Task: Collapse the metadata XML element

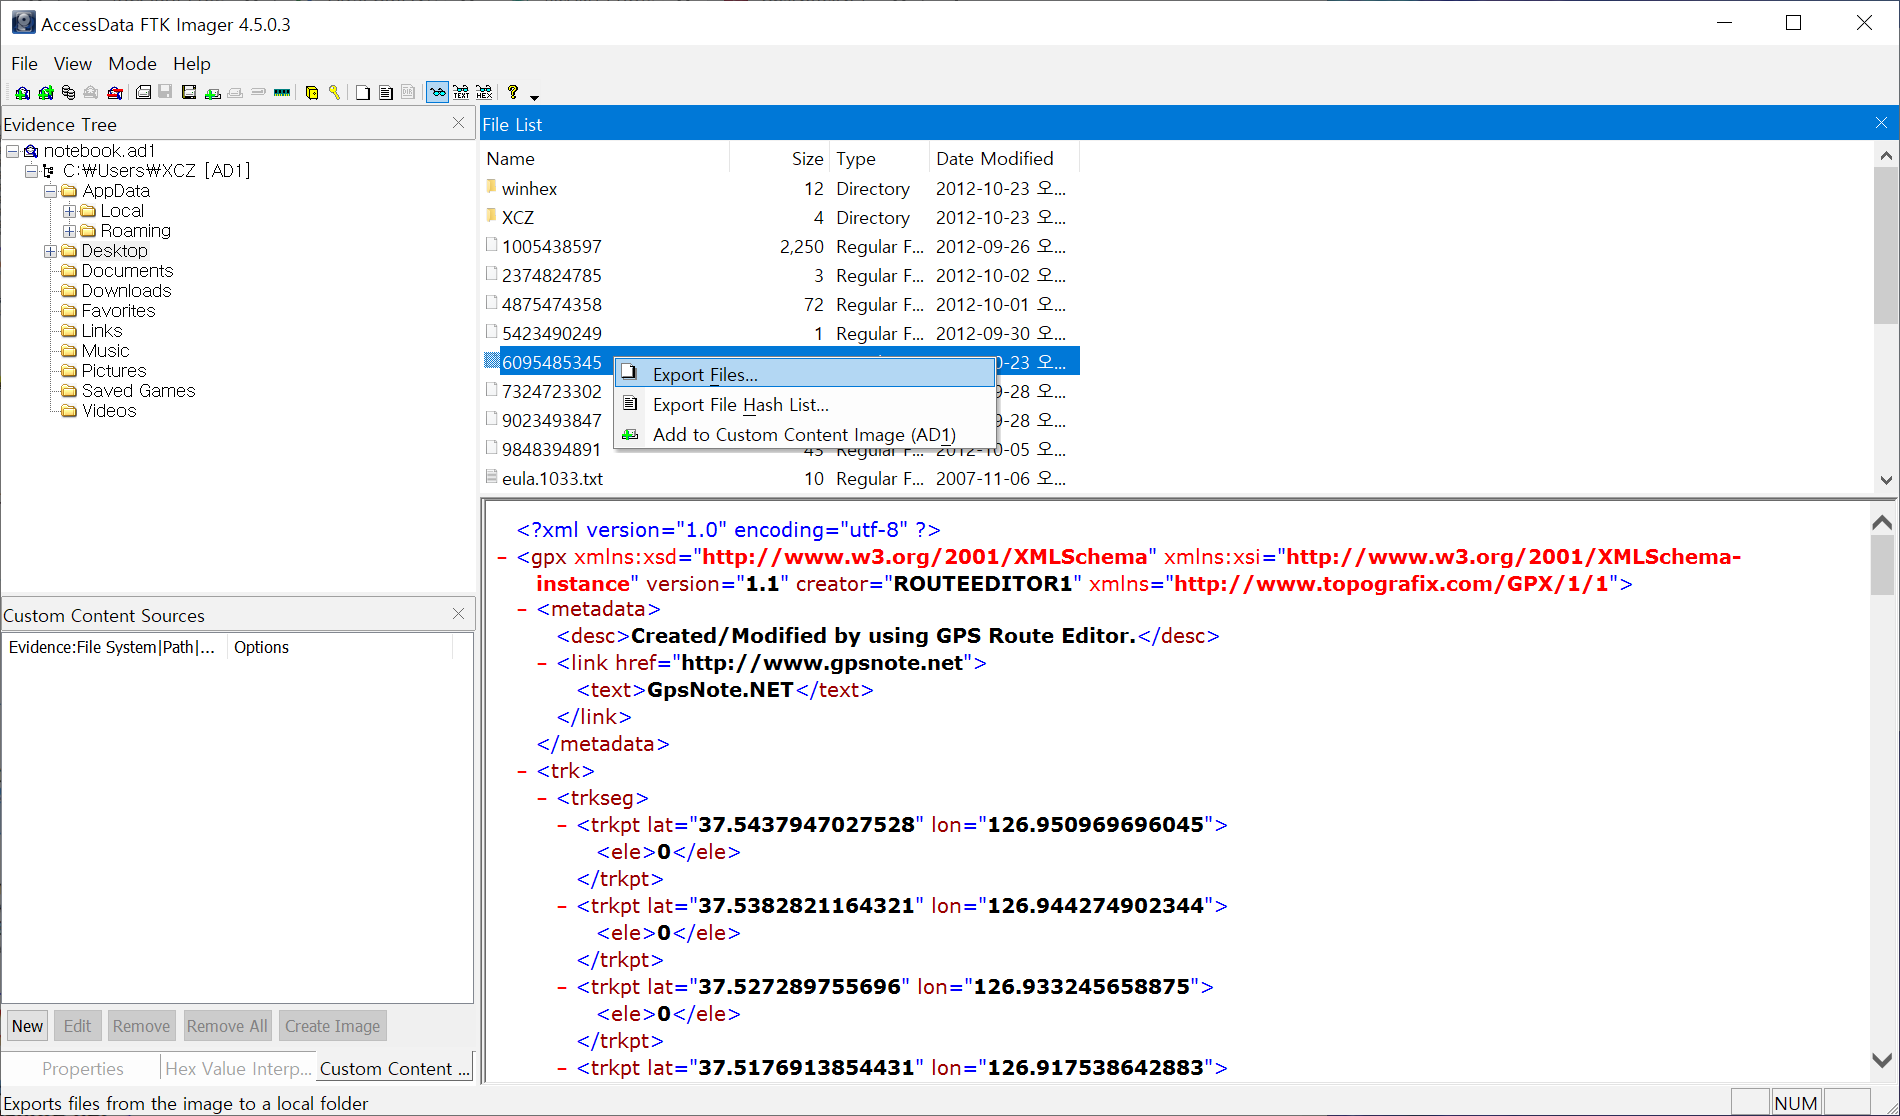Action: (x=522, y=609)
